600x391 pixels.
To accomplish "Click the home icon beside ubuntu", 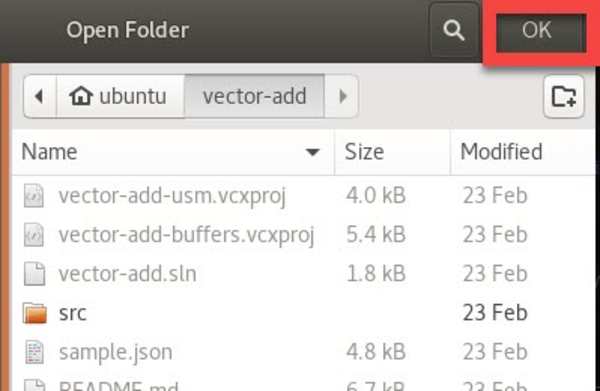I will [81, 96].
